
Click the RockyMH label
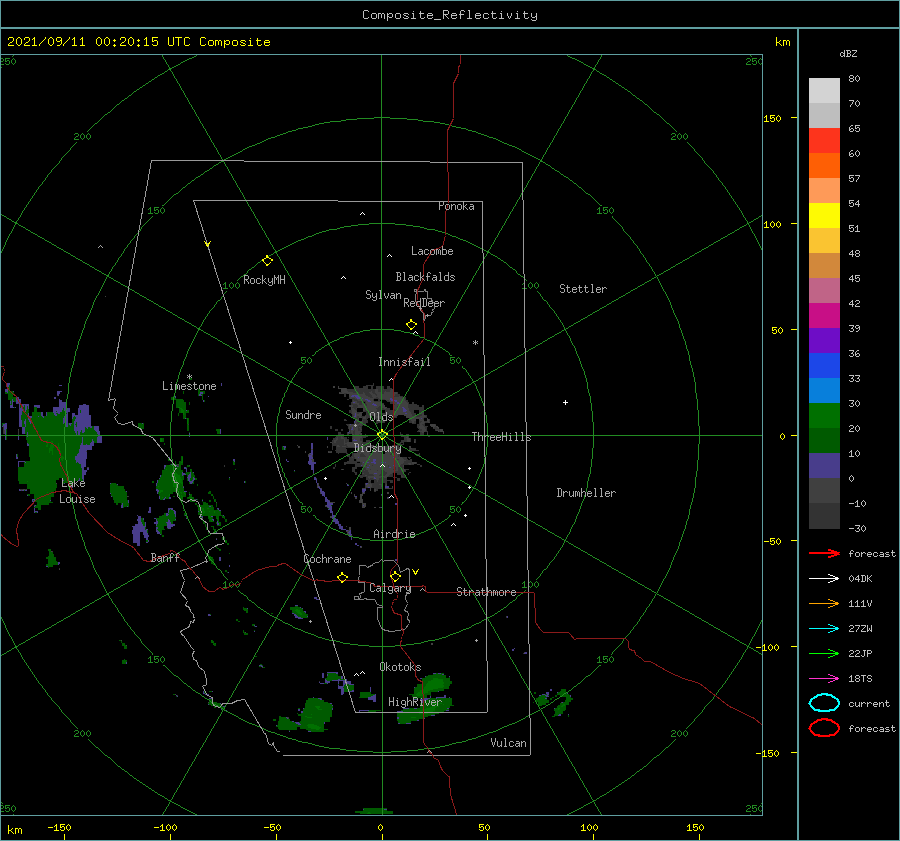click(264, 280)
